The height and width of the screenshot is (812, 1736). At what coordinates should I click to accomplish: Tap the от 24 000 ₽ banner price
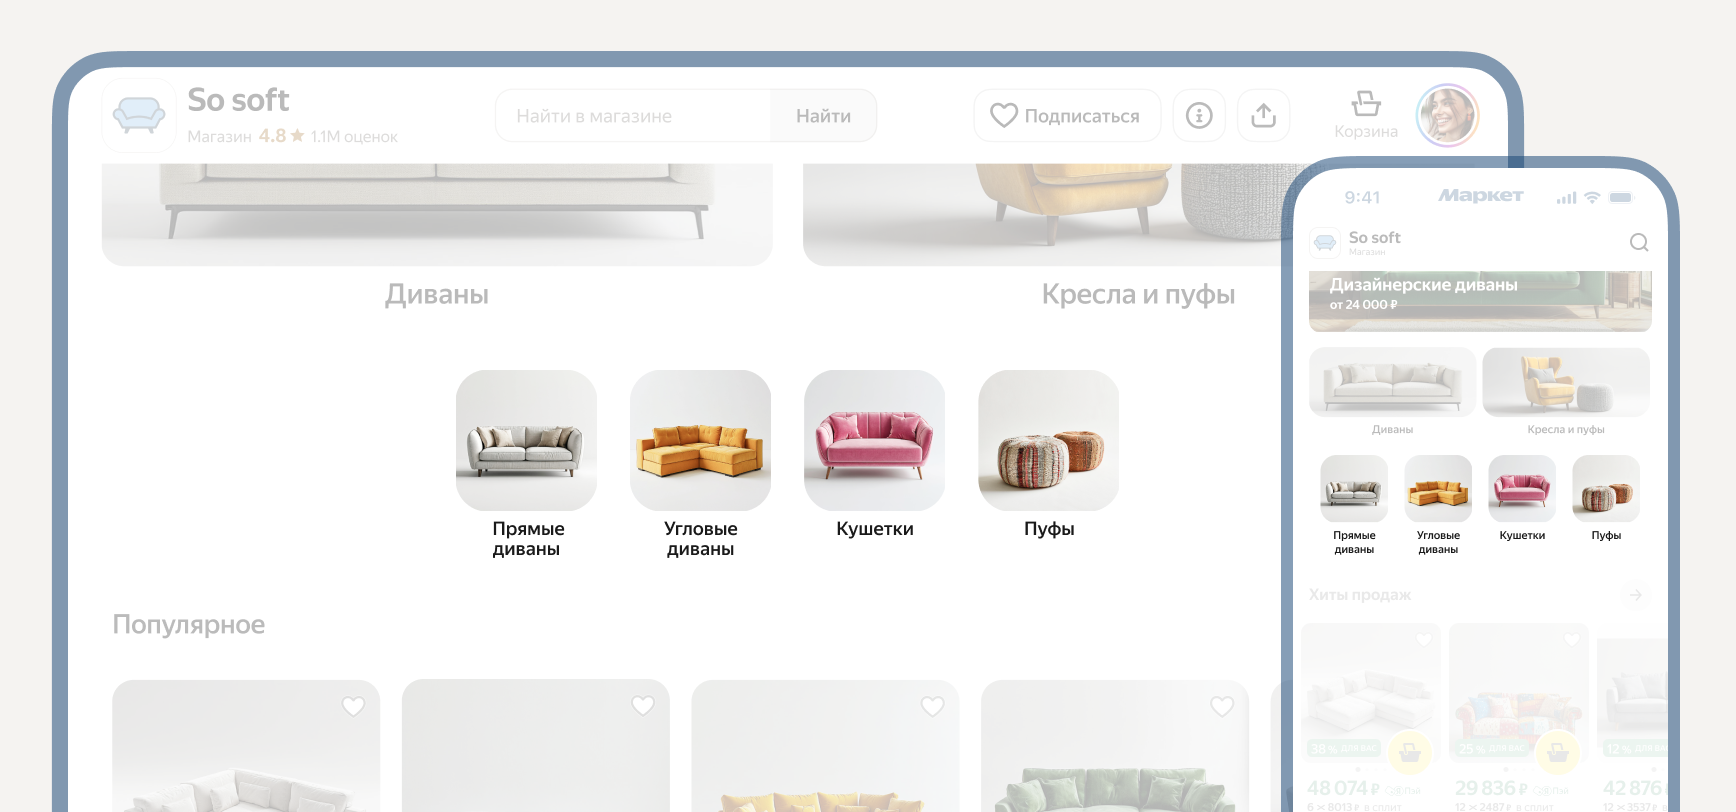click(1364, 305)
